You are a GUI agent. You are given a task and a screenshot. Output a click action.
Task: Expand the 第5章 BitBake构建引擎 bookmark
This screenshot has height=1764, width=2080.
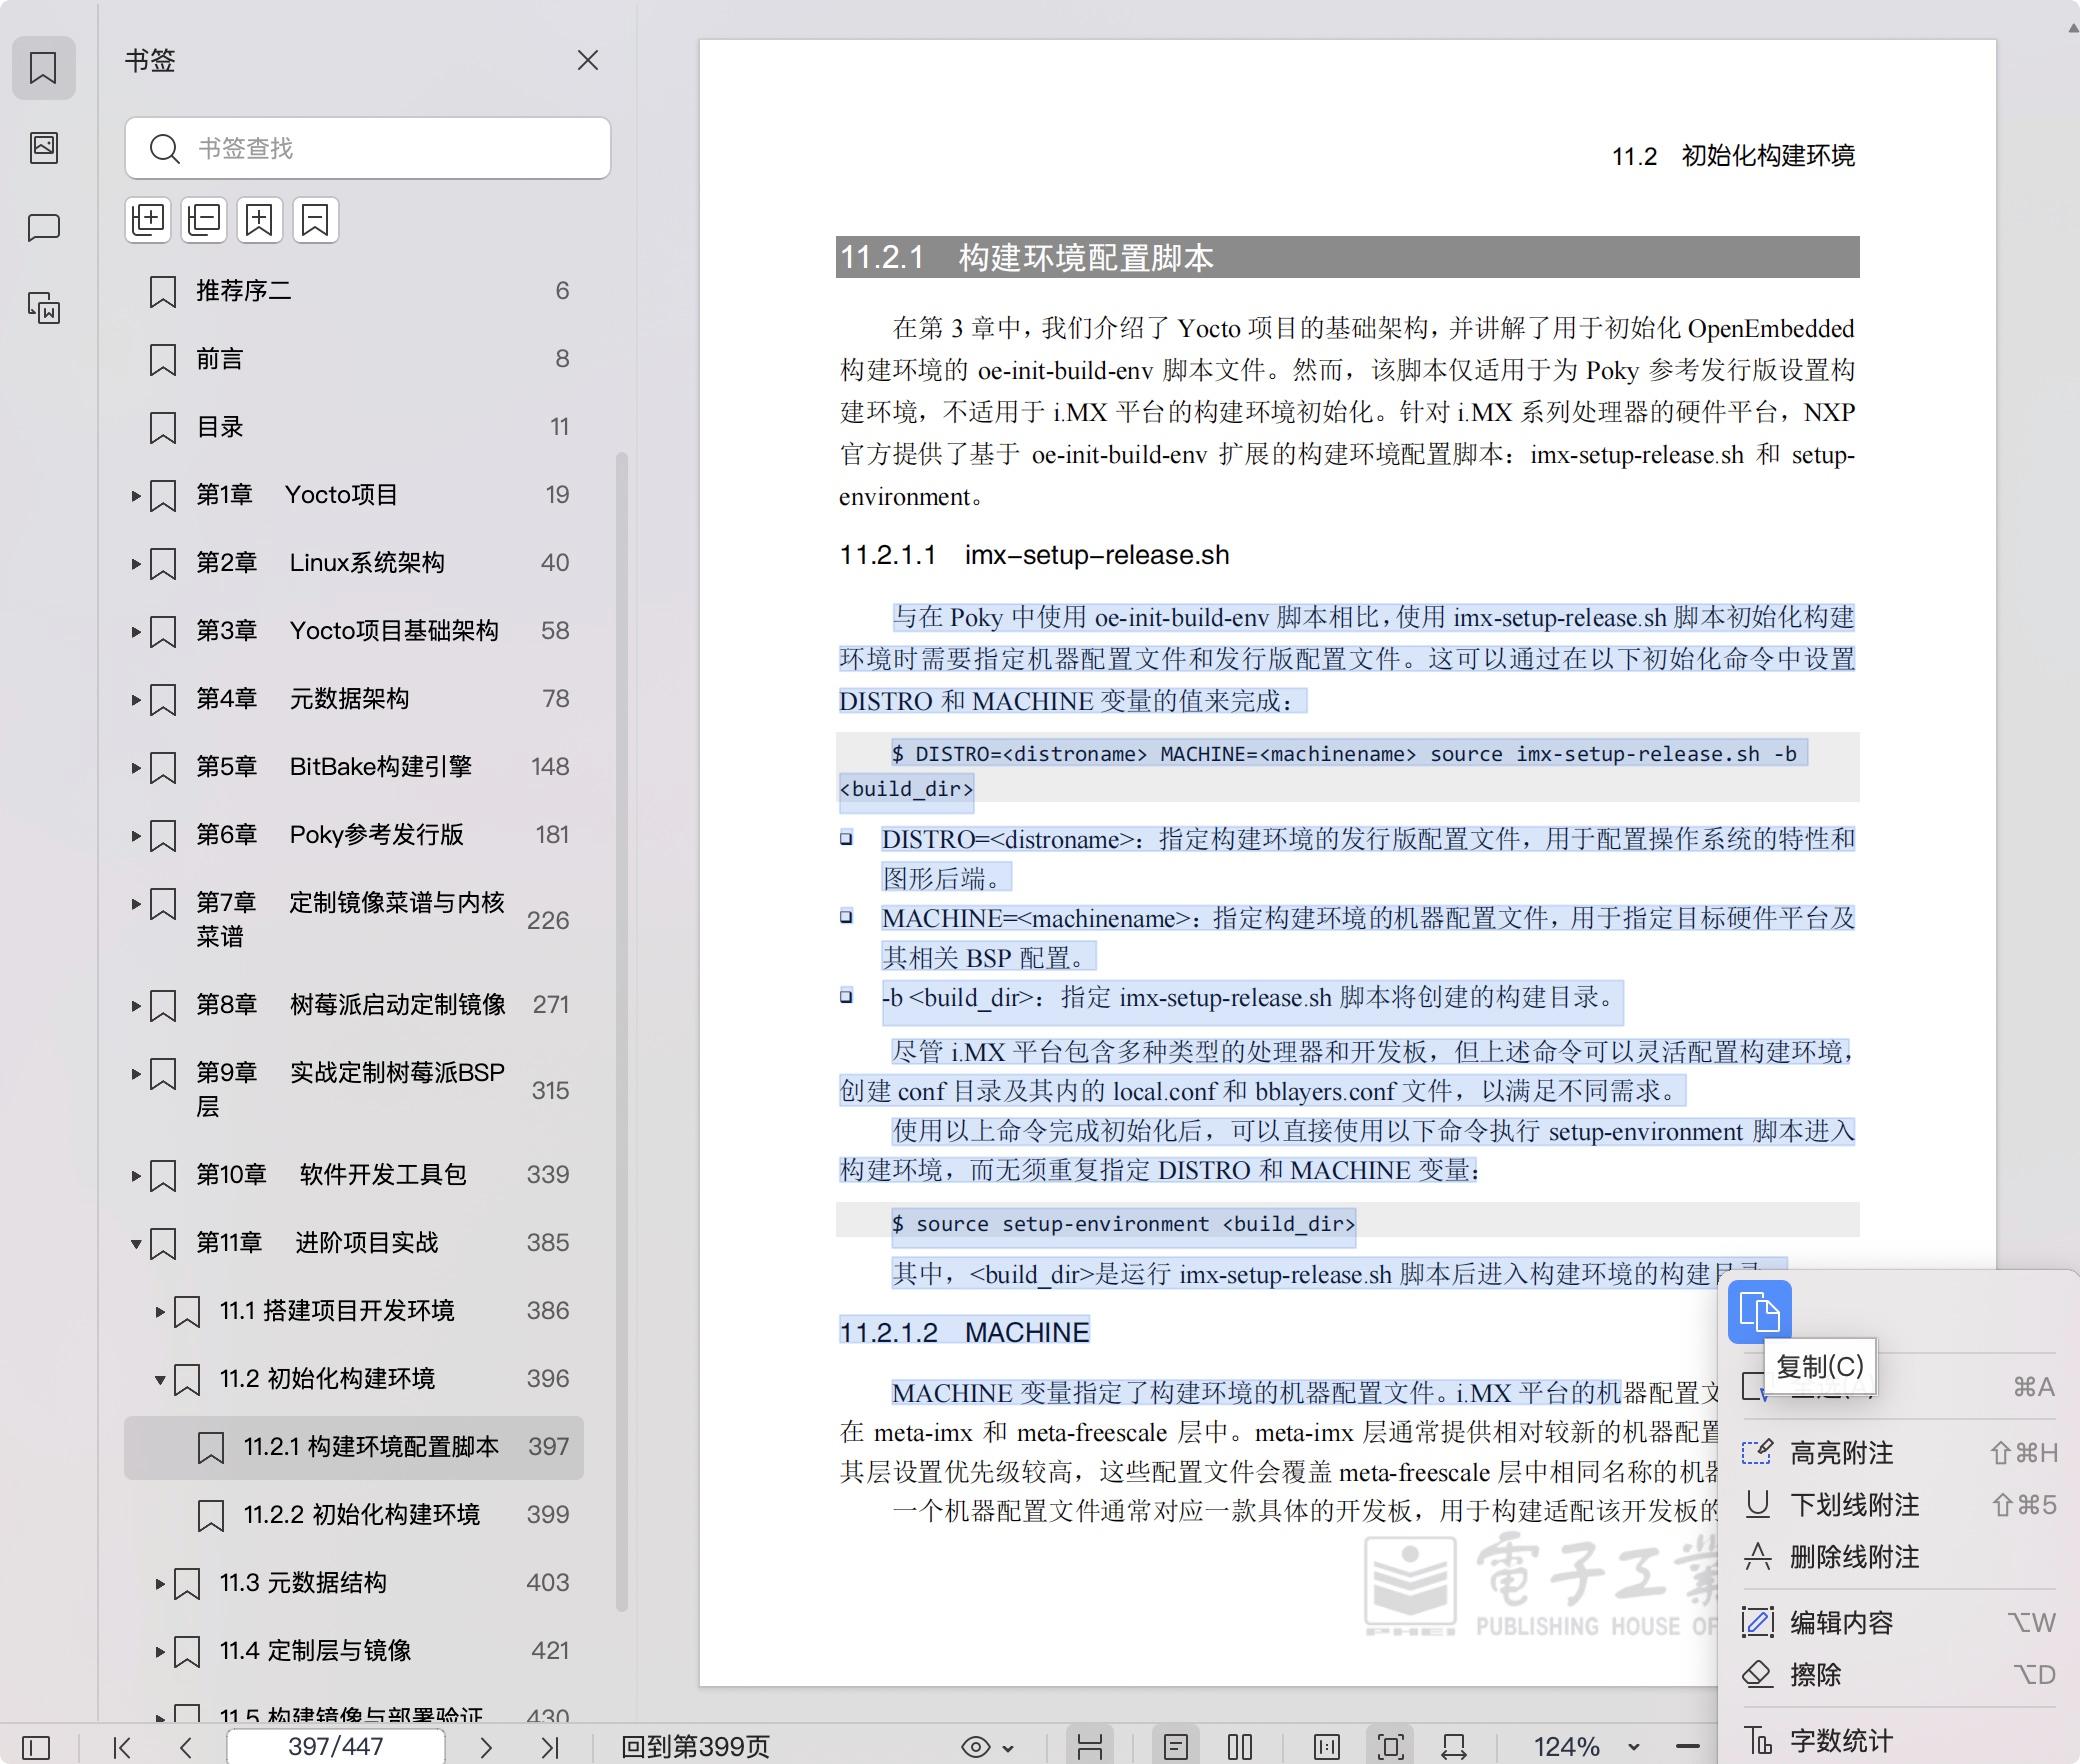tap(136, 767)
